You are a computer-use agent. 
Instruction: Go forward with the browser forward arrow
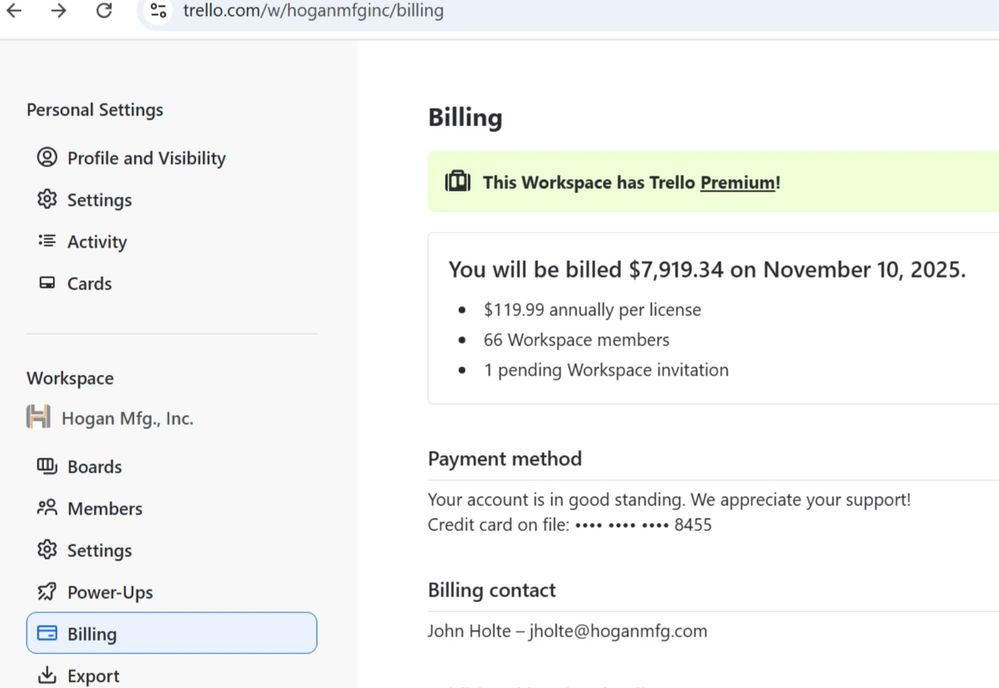pyautogui.click(x=59, y=10)
